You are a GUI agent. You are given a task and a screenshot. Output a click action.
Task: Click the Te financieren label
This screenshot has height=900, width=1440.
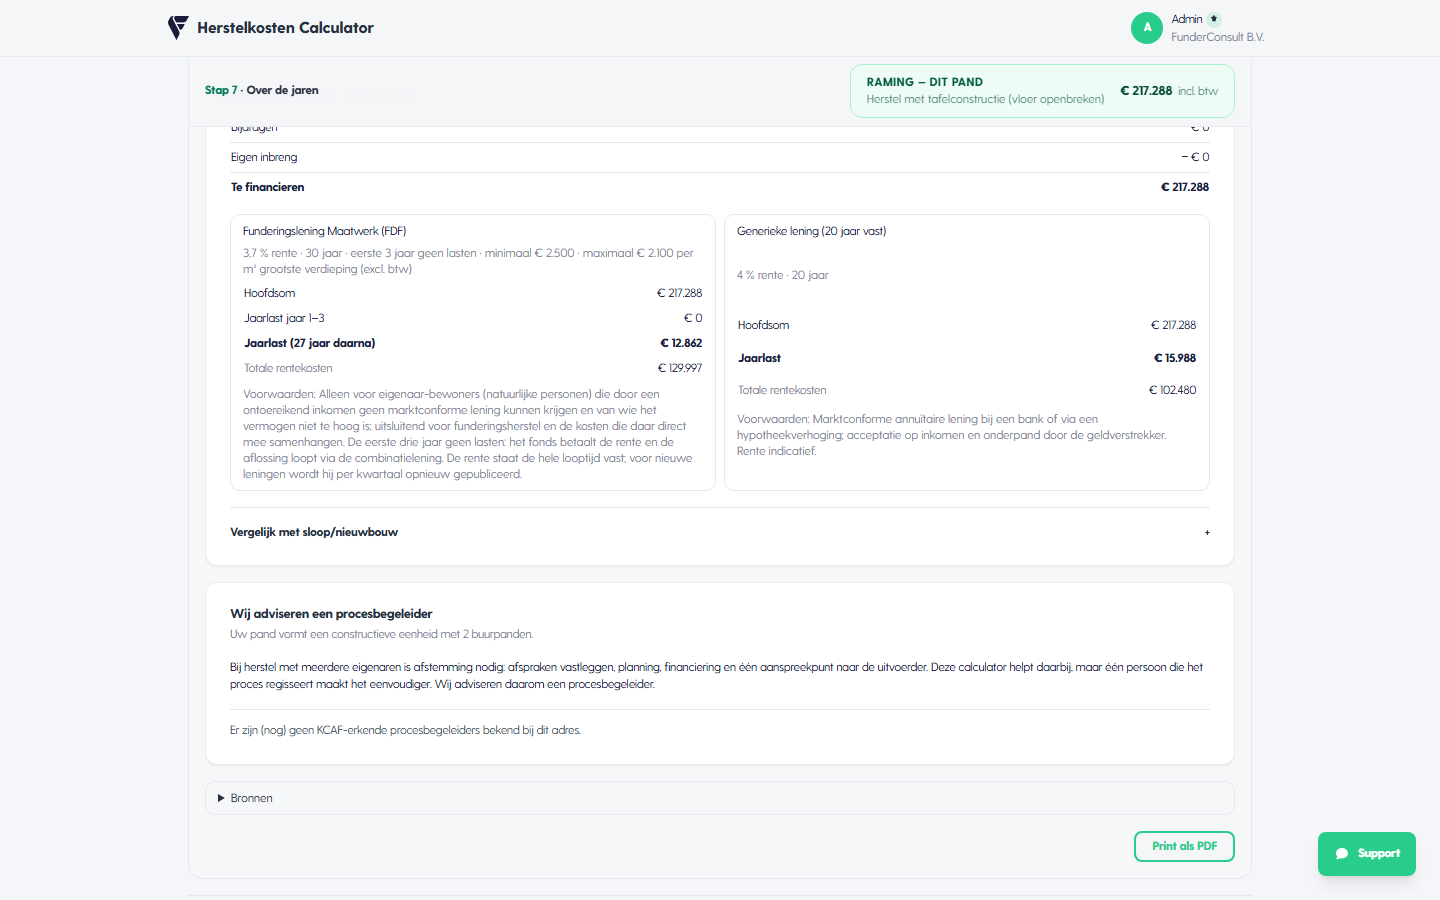point(267,187)
